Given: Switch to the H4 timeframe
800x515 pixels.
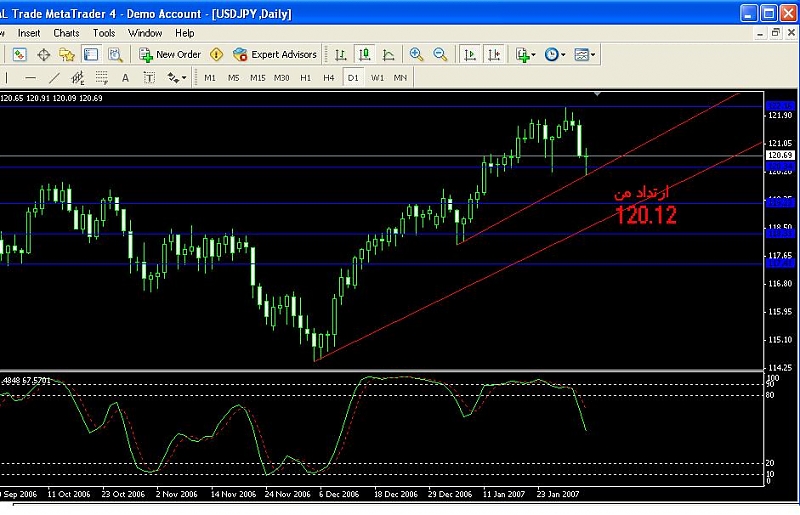Looking at the screenshot, I should [328, 77].
